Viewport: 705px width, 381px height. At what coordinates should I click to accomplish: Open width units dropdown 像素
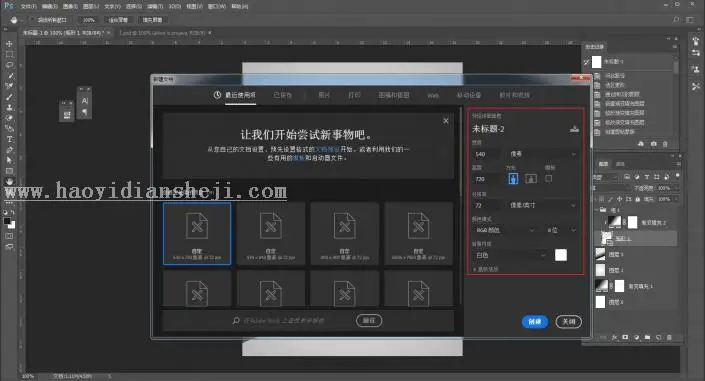(x=542, y=154)
